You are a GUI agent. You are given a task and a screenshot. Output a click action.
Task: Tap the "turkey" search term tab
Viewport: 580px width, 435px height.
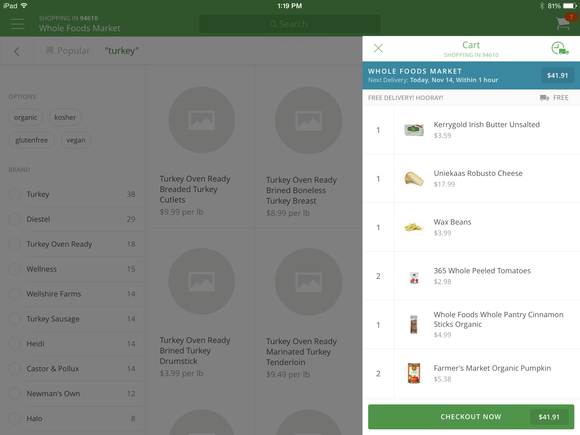click(122, 51)
